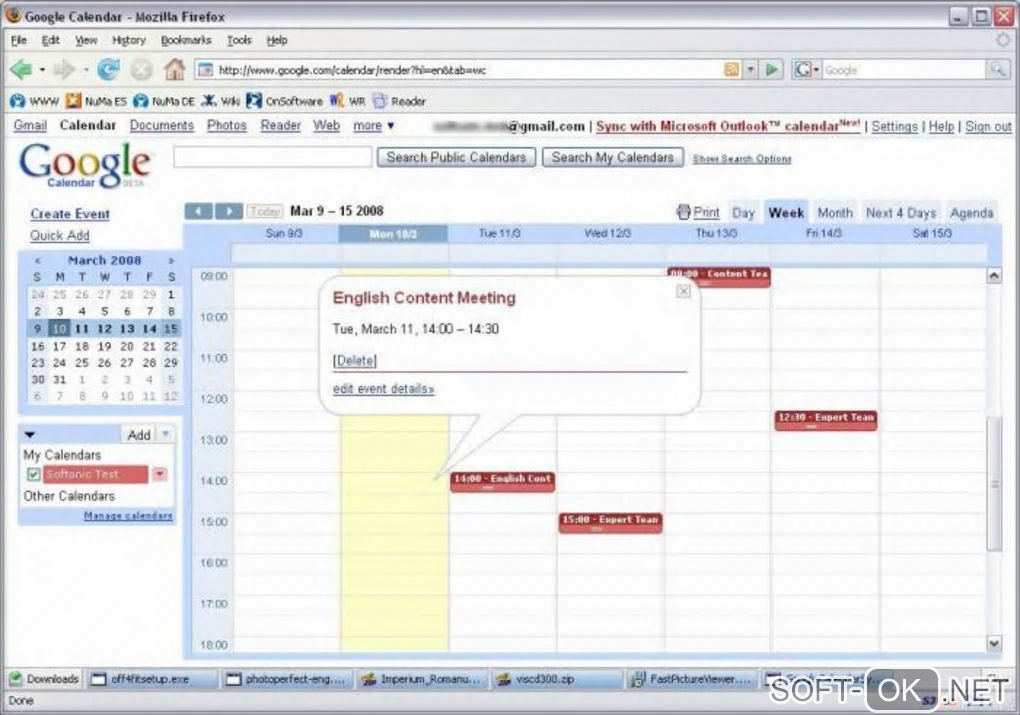
Task: Close the English Content Meeting popup
Action: tap(683, 291)
